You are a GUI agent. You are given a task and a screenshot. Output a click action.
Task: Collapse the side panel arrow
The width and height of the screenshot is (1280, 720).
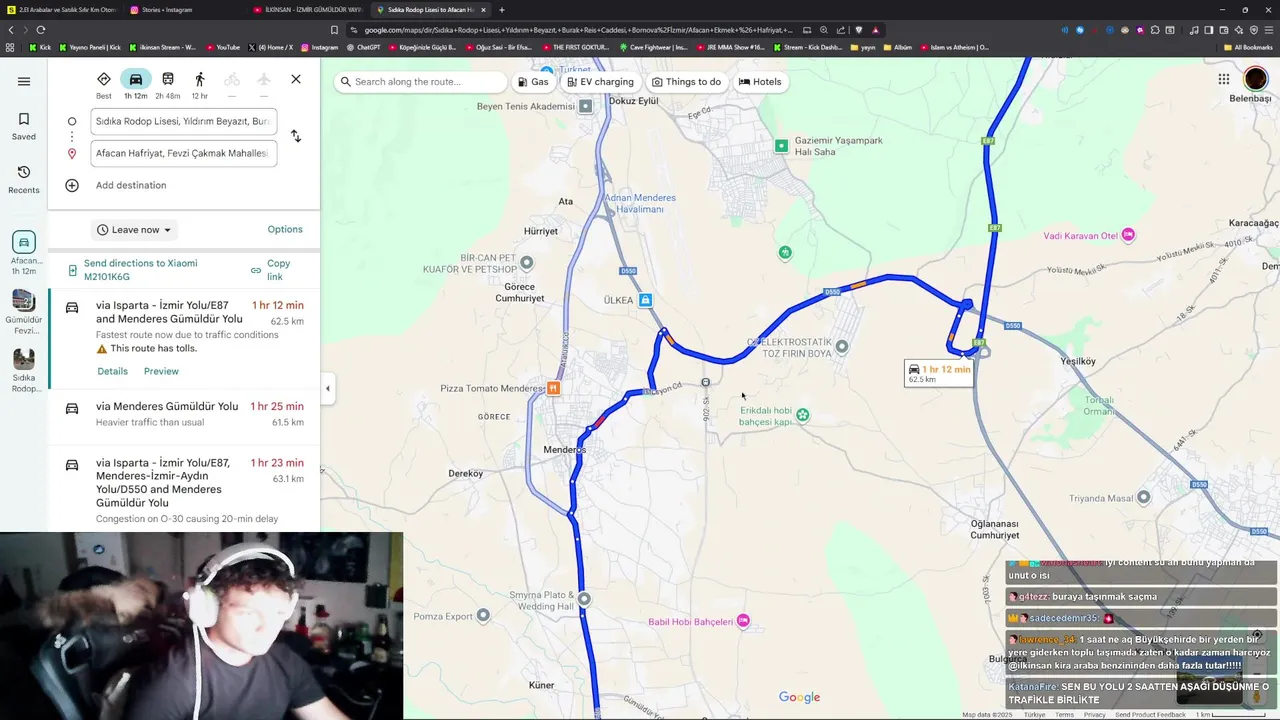tap(327, 388)
